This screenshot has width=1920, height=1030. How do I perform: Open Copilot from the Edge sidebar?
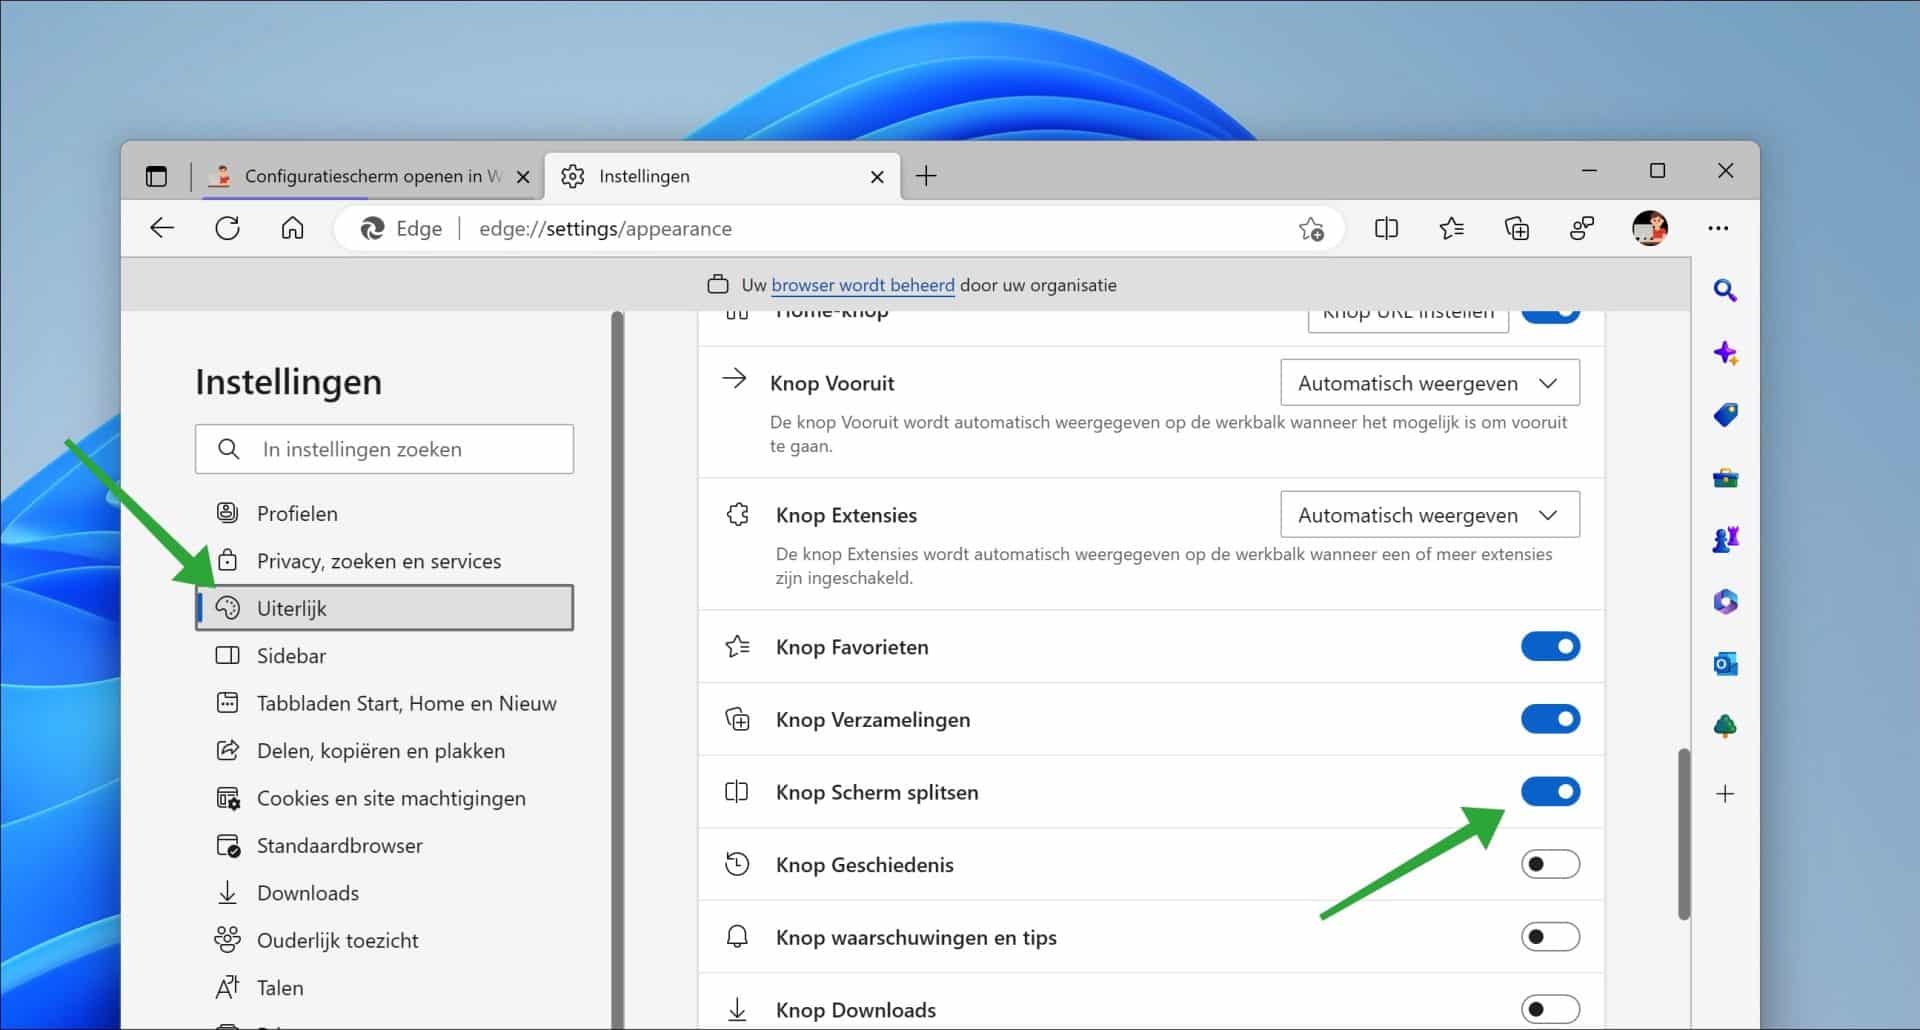(x=1725, y=353)
